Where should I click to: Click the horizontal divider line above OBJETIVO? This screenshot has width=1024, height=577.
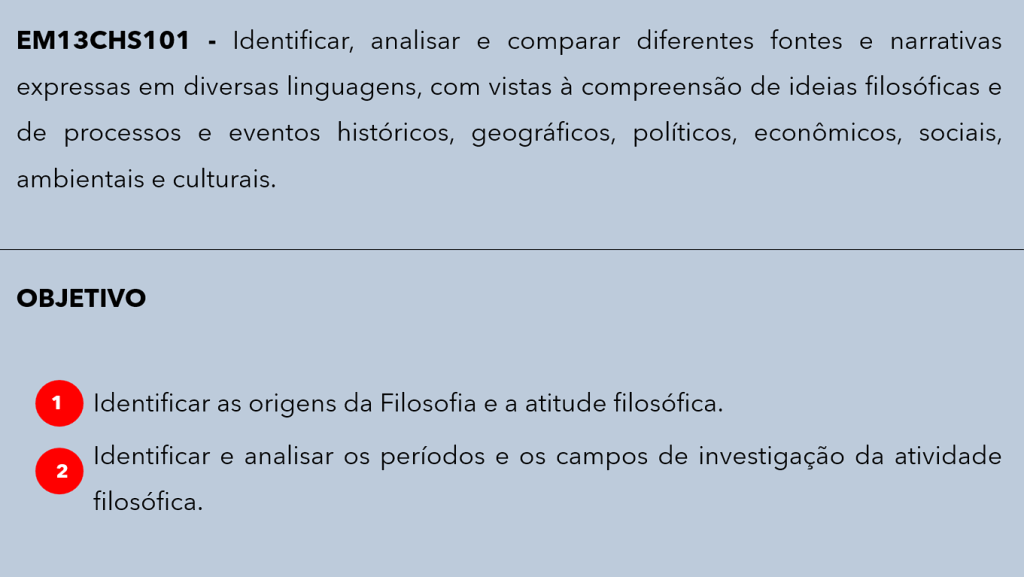coord(512,249)
